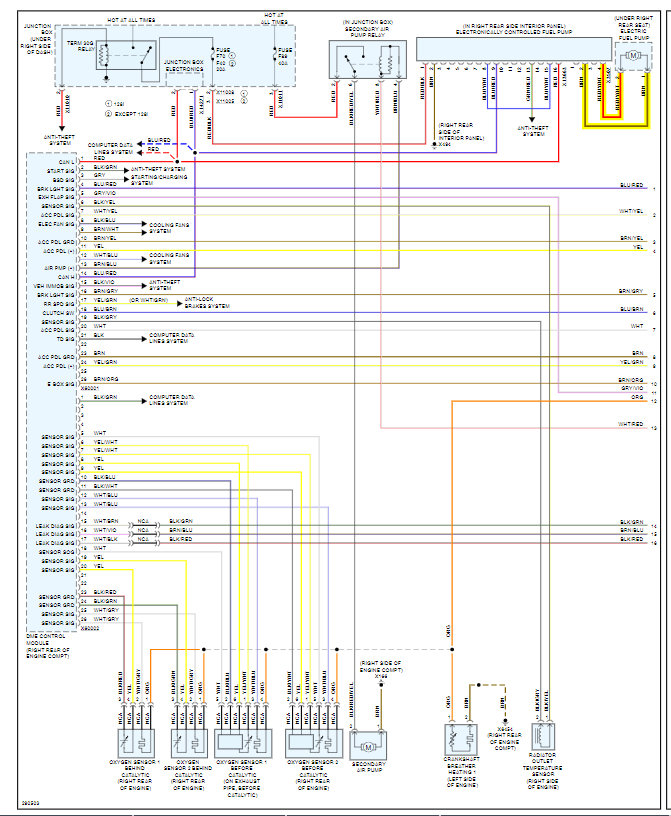This screenshot has width=671, height=816.
Task: Click the 'BLU/RED' label on dashed blue data line
Action: tap(159, 141)
